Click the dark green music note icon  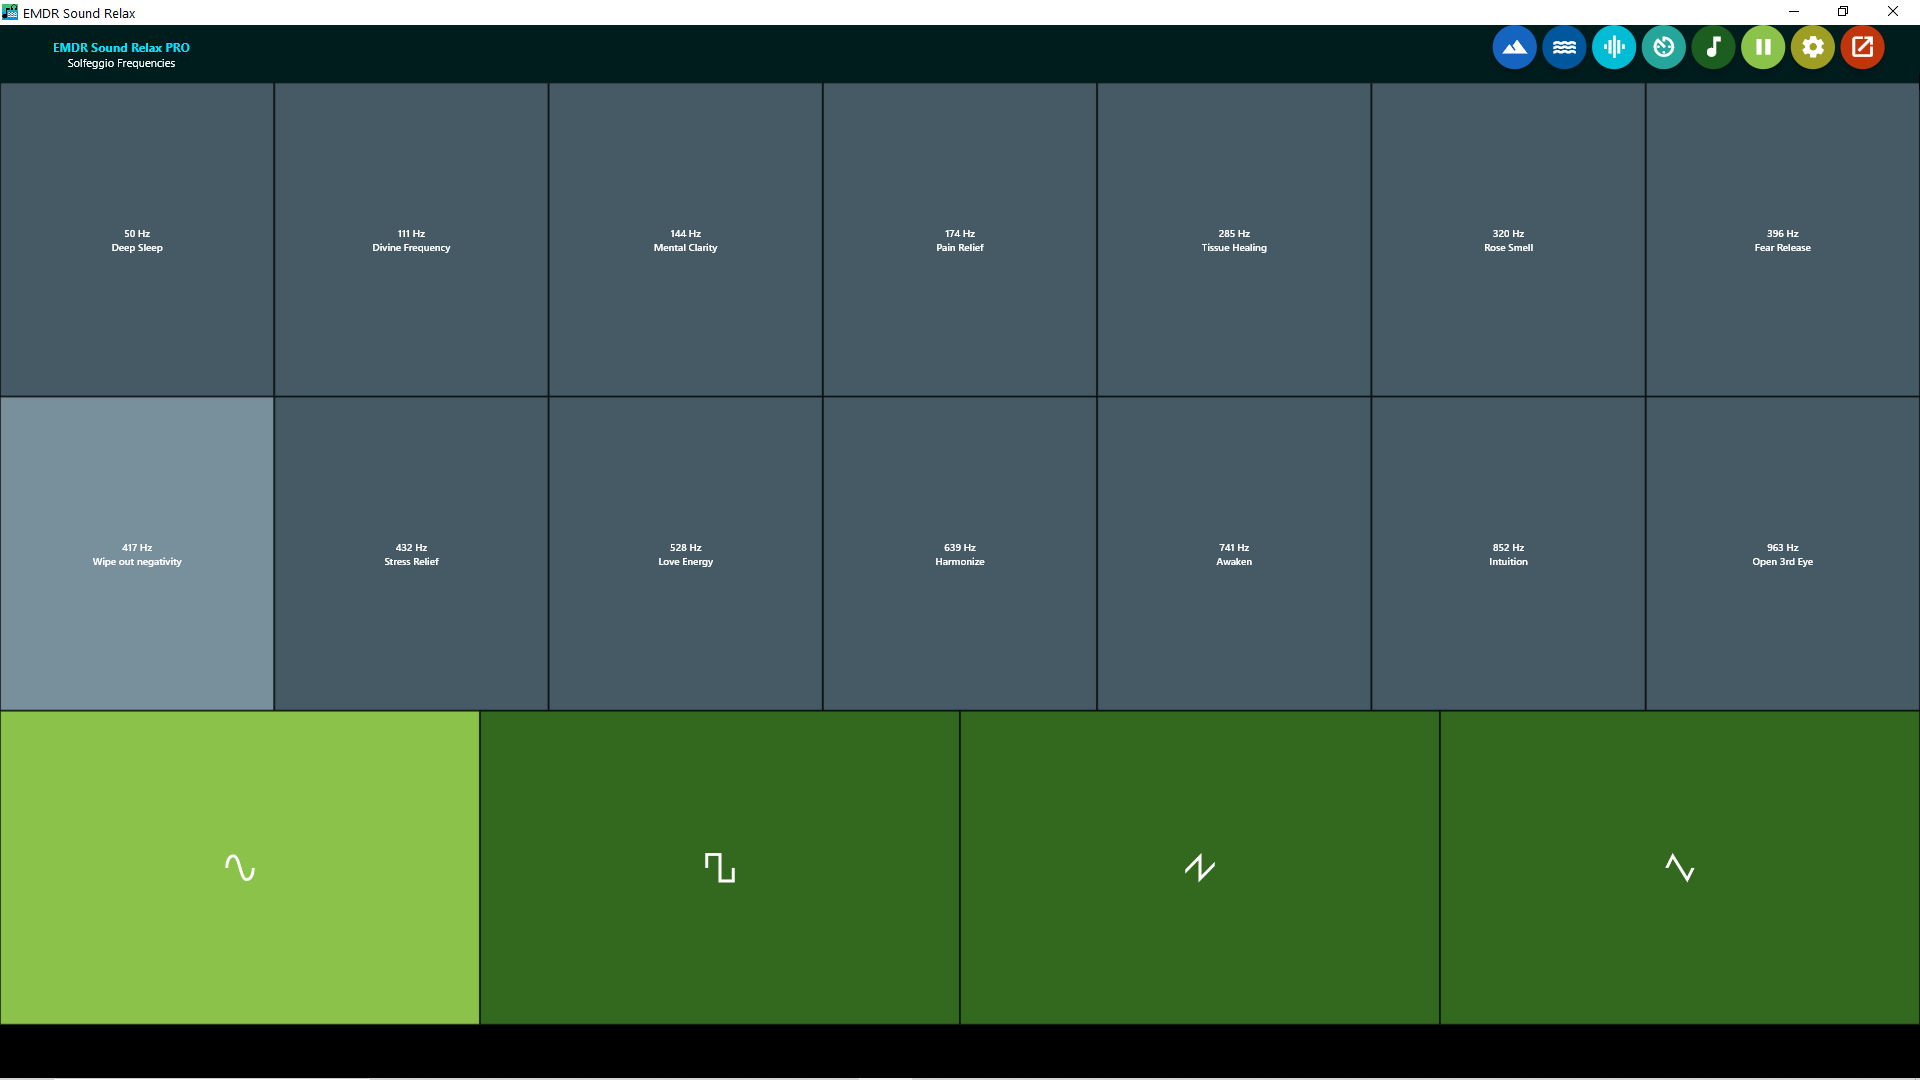click(1713, 47)
